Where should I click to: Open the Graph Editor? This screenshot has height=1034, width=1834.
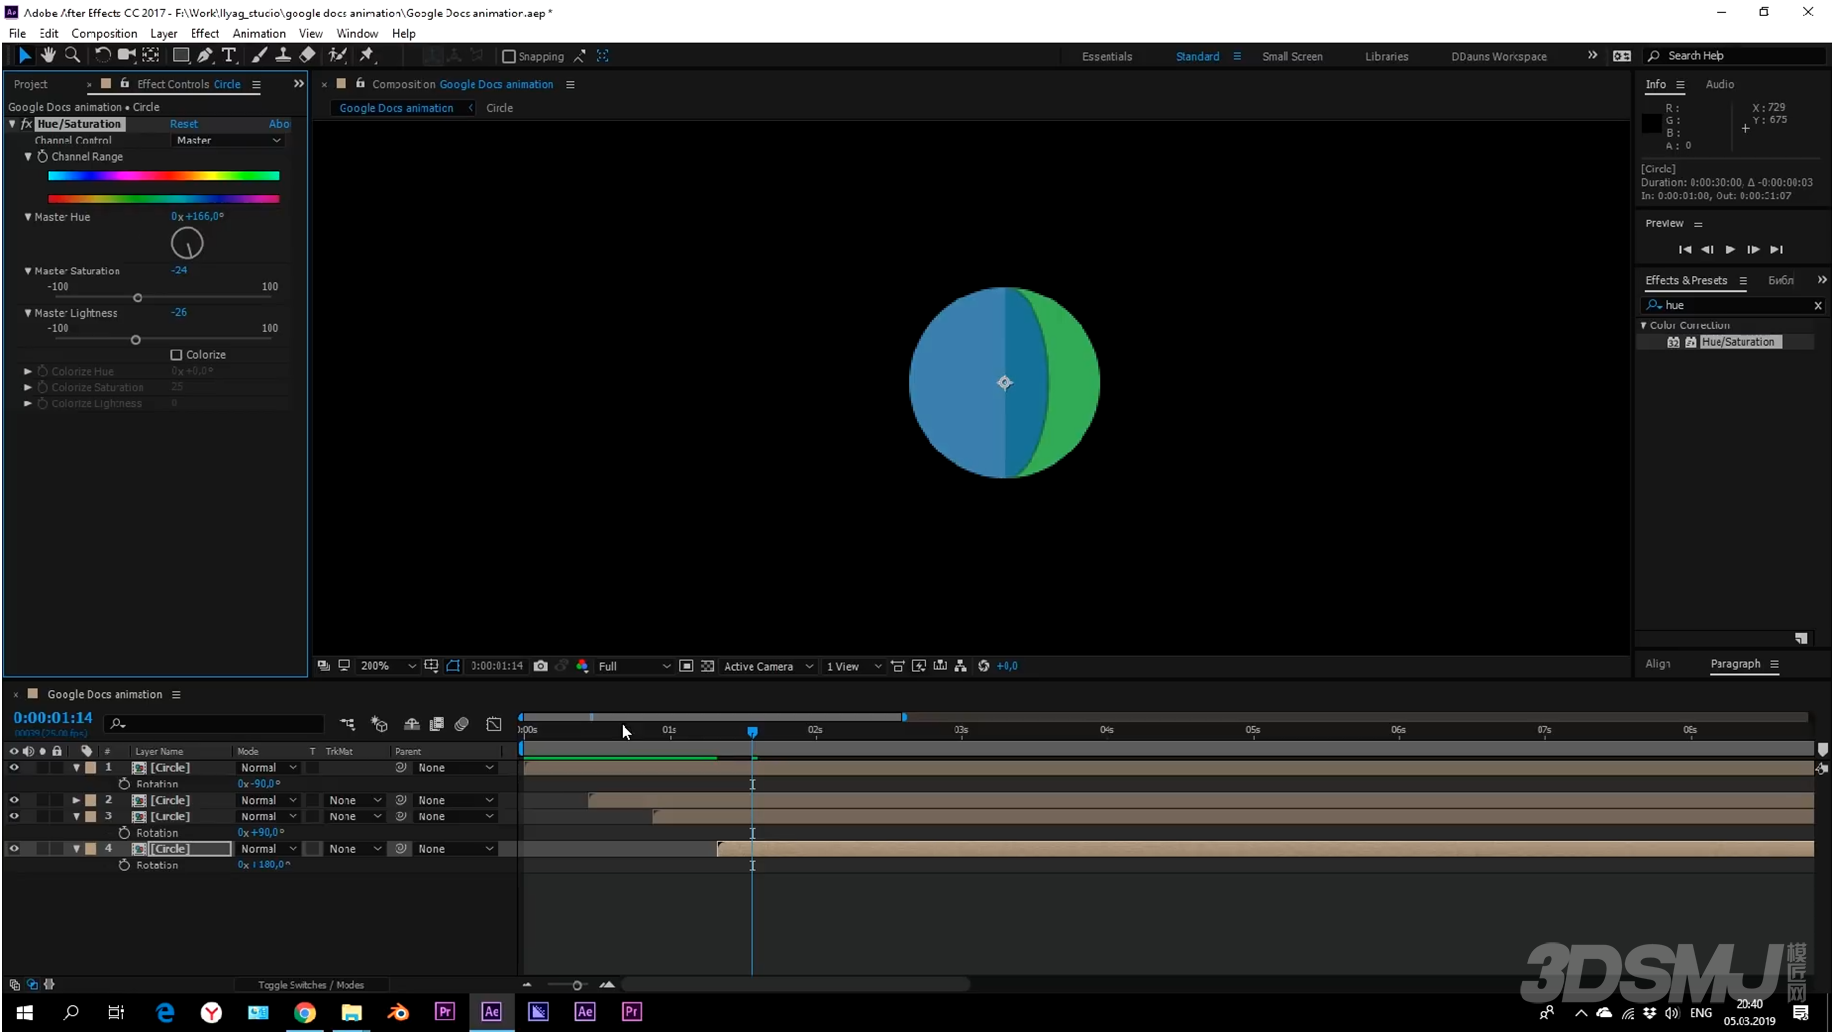point(494,725)
